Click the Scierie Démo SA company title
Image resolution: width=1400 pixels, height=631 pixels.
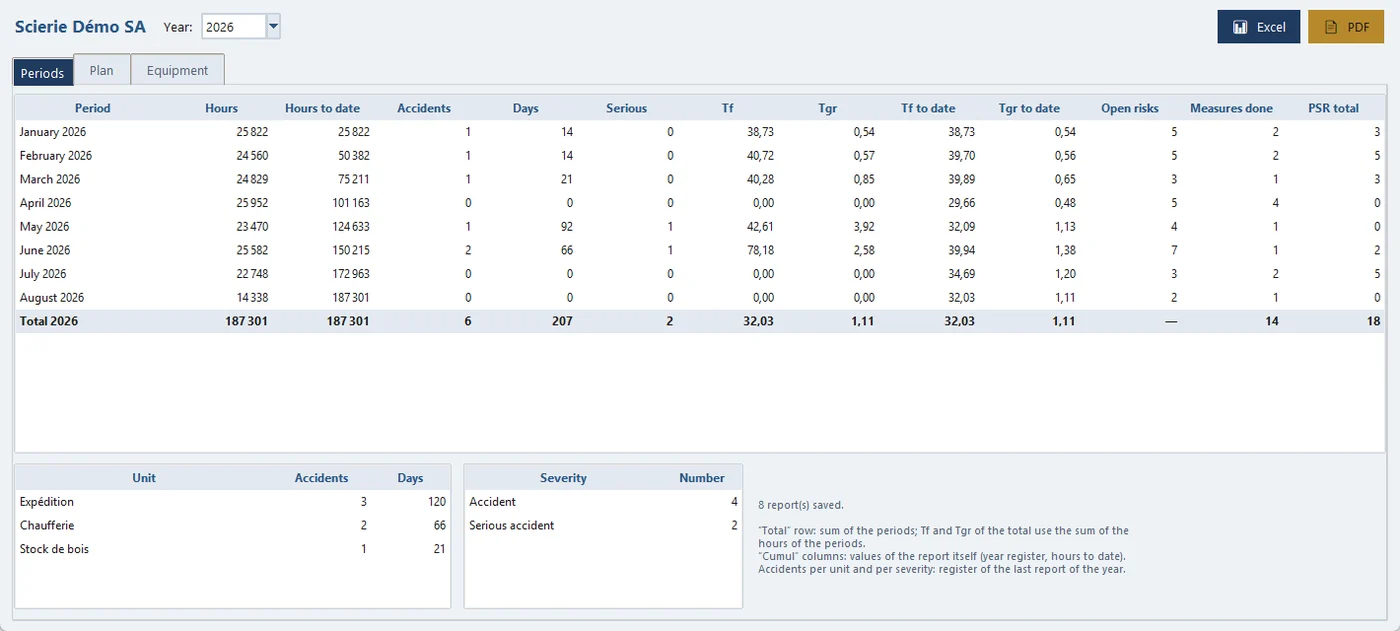point(80,27)
